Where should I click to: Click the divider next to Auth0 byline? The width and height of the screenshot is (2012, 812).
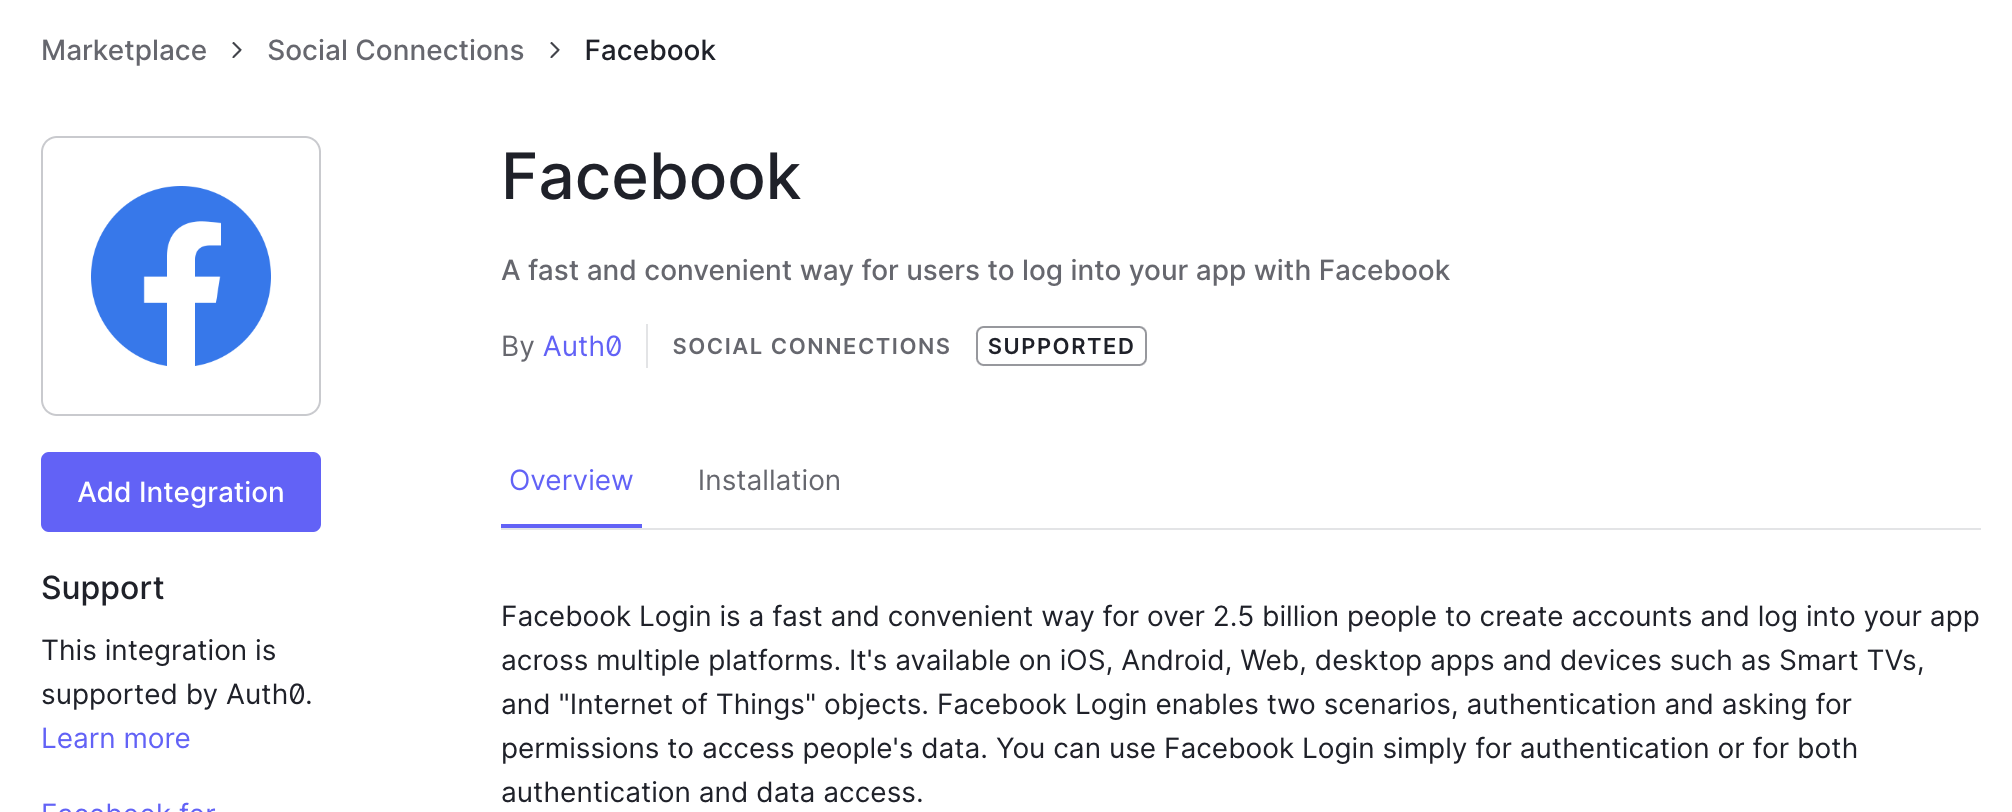648,345
